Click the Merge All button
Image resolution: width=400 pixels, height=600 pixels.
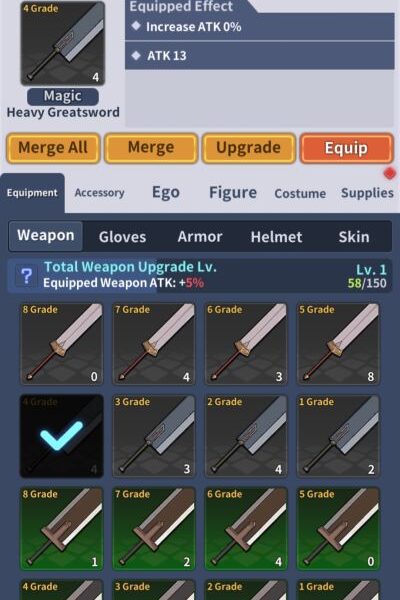[x=53, y=148]
